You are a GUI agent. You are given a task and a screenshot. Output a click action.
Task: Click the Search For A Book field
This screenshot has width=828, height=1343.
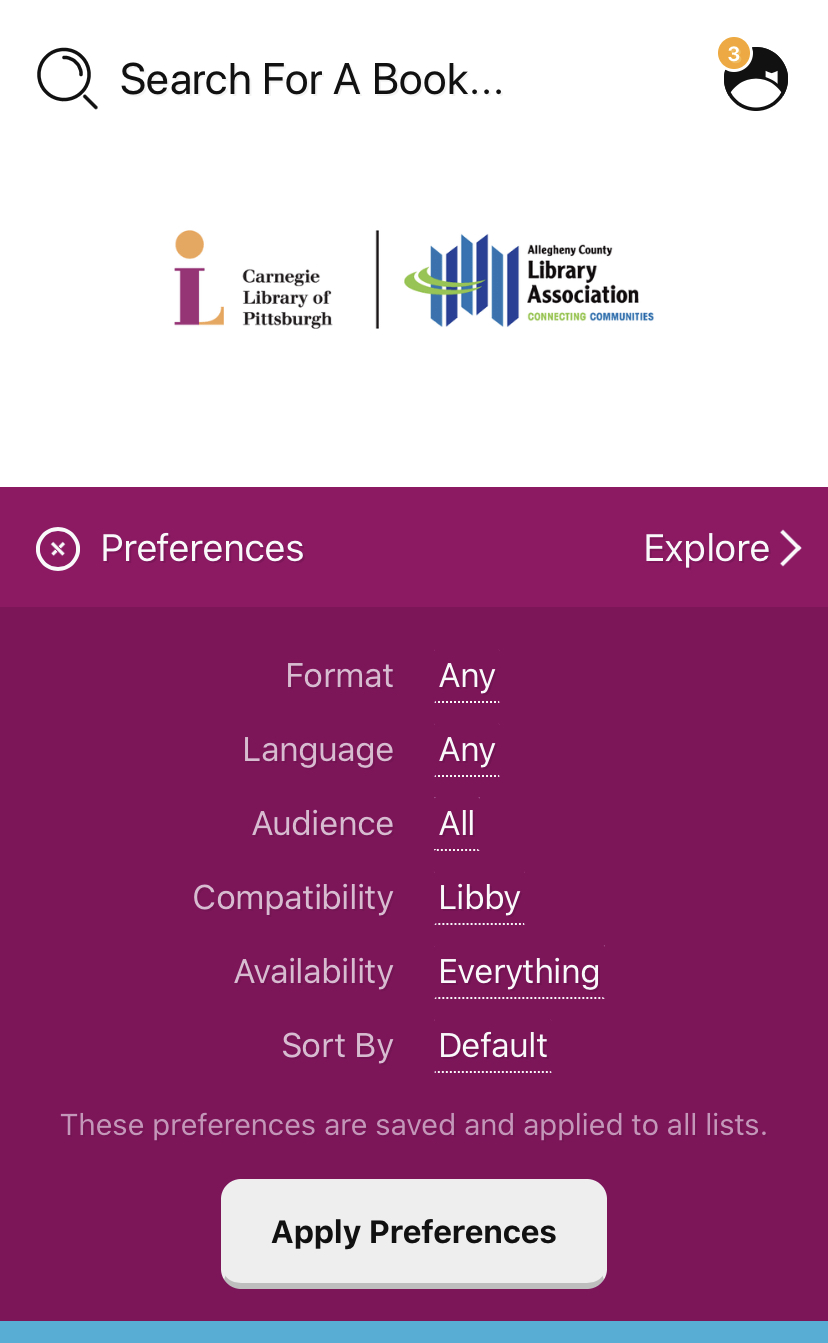point(311,80)
